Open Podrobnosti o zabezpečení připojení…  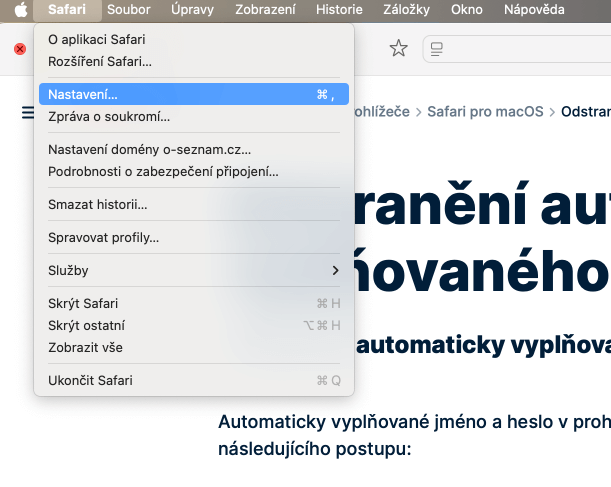click(x=163, y=171)
